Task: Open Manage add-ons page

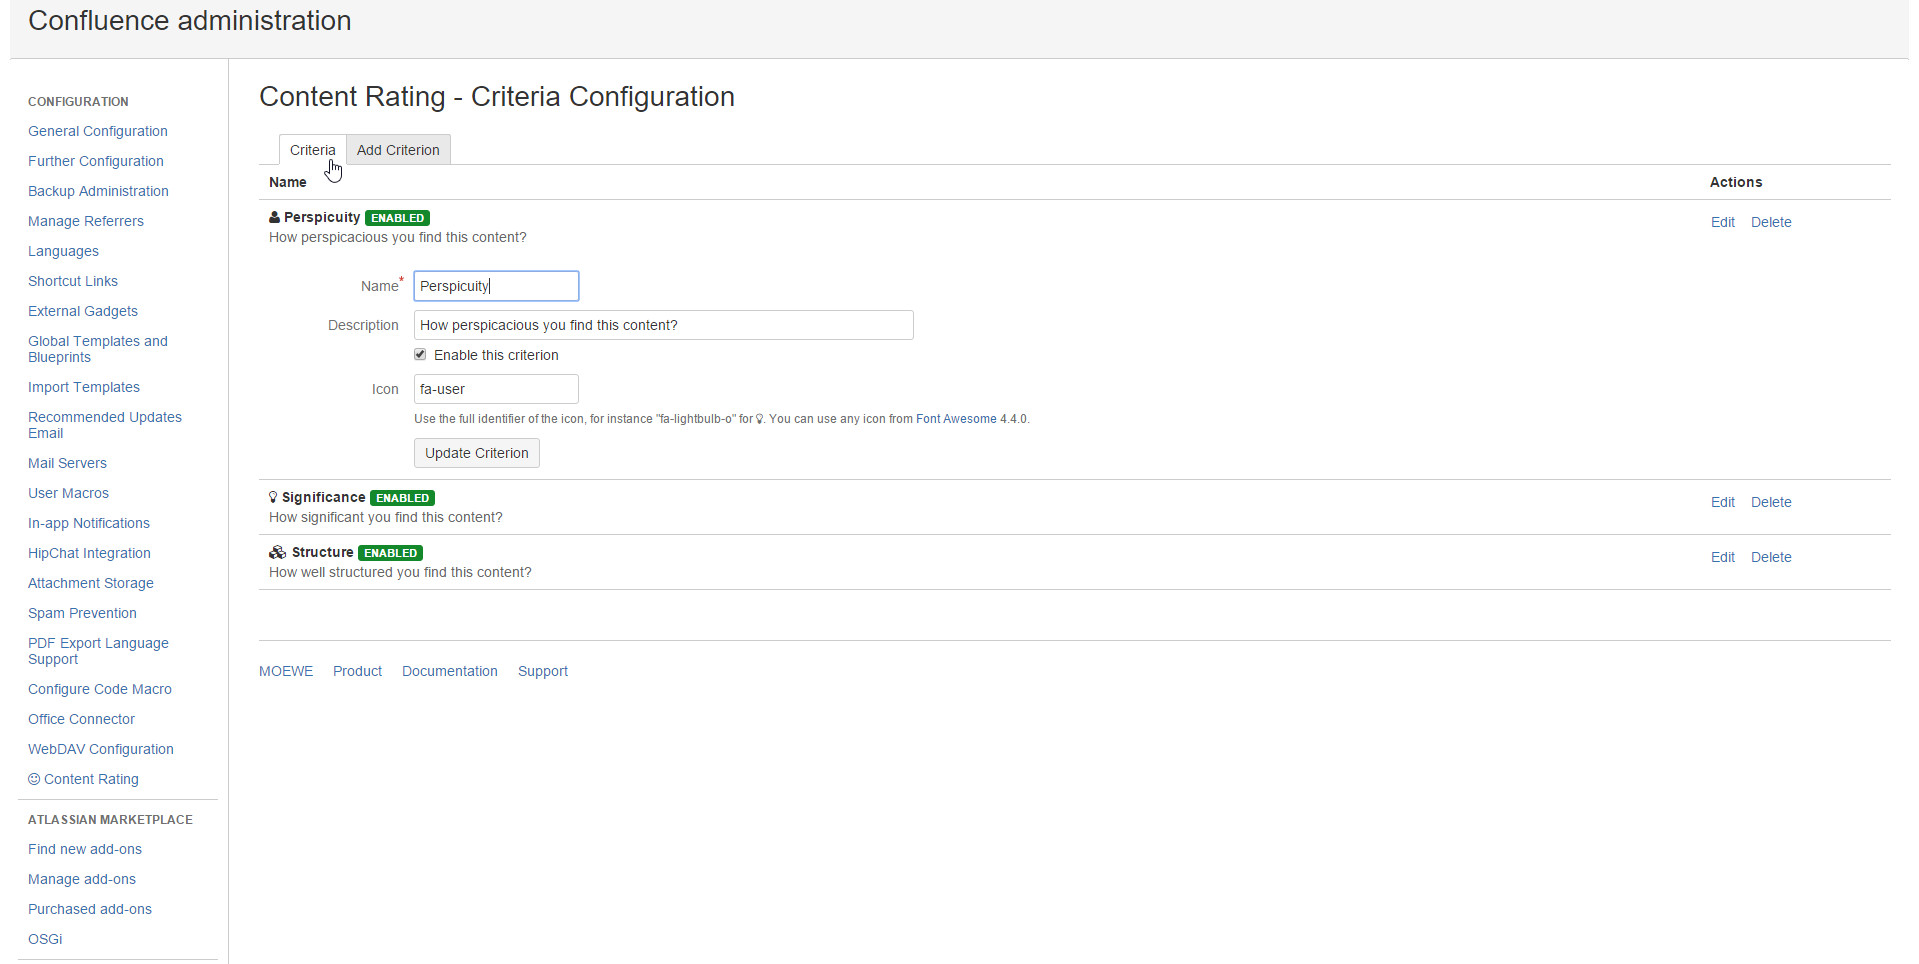Action: coord(82,879)
